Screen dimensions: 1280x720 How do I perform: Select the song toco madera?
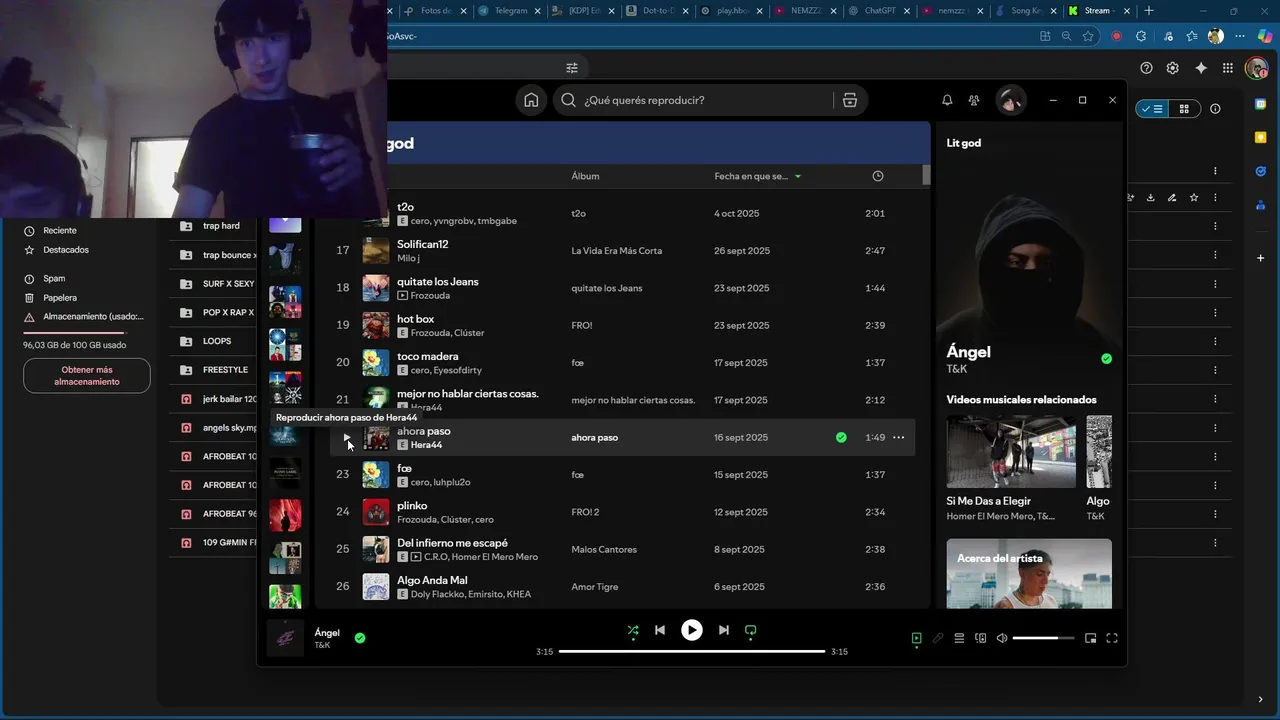coord(427,356)
